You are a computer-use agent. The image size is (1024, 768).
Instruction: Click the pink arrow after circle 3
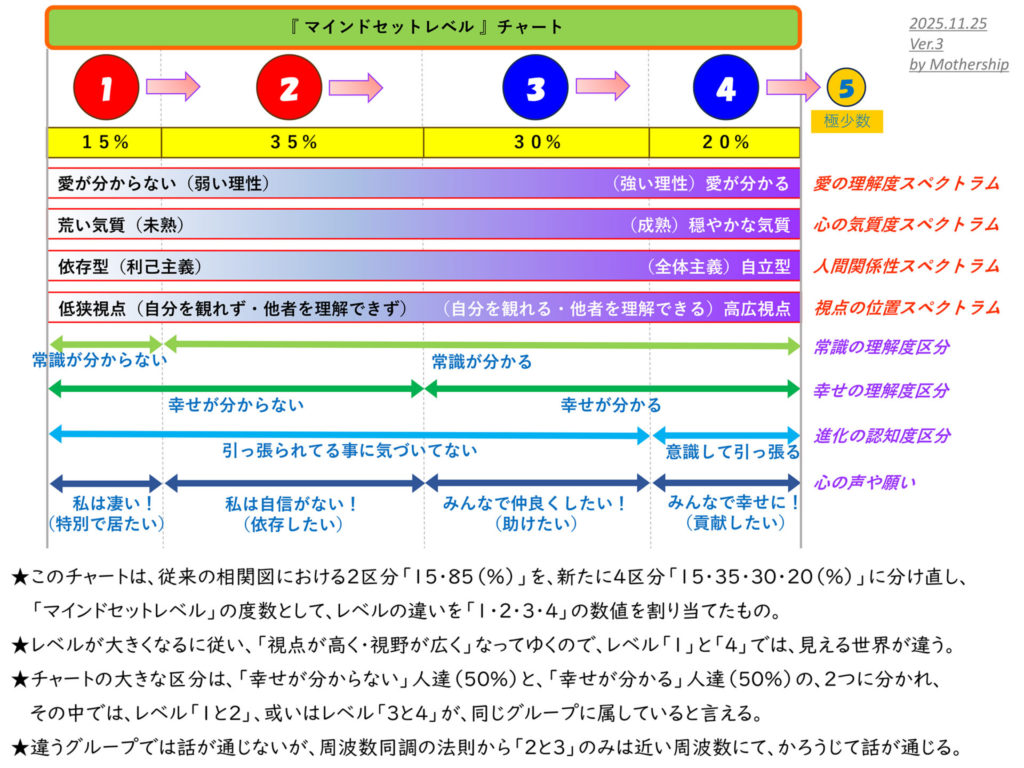602,87
